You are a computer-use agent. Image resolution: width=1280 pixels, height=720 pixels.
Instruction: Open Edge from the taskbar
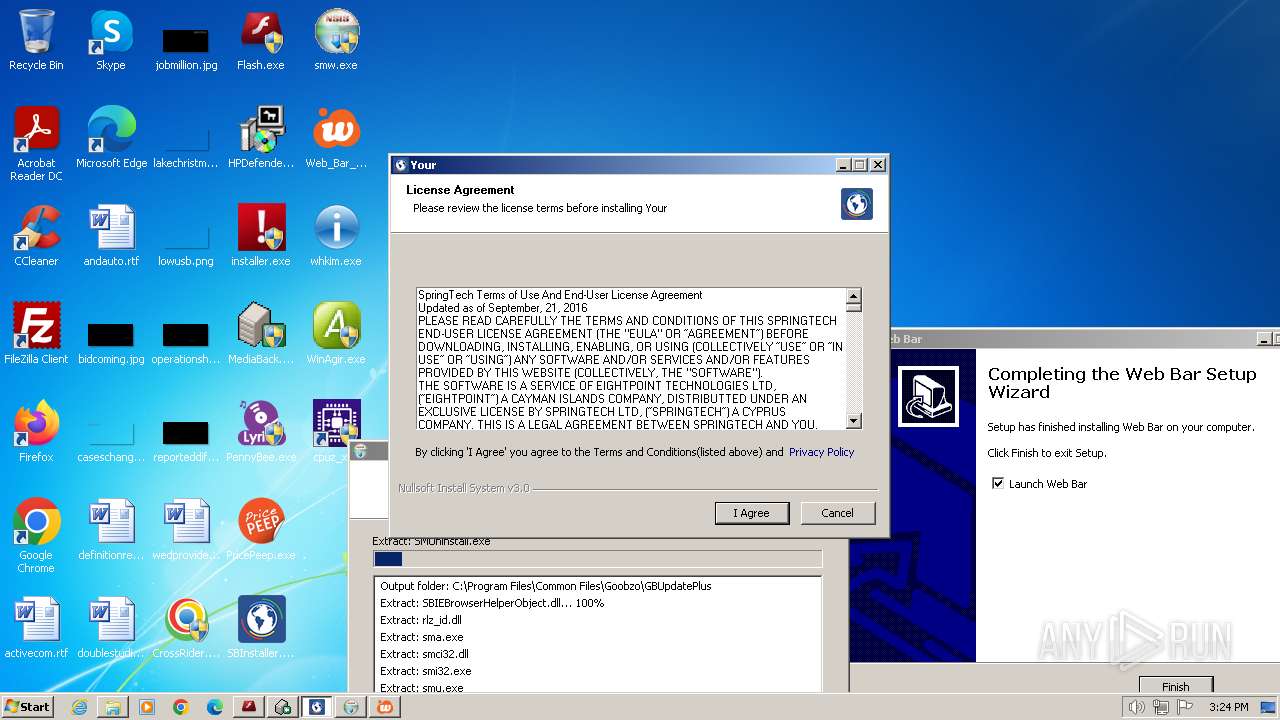pos(215,707)
